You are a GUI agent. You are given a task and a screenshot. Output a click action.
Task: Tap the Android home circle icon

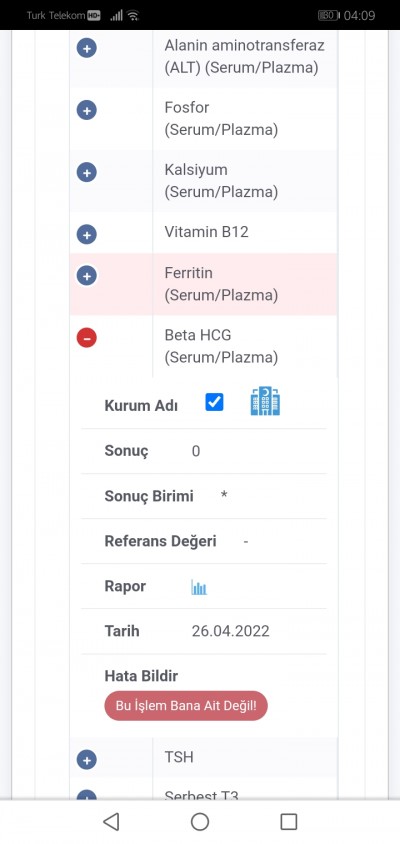click(x=200, y=821)
